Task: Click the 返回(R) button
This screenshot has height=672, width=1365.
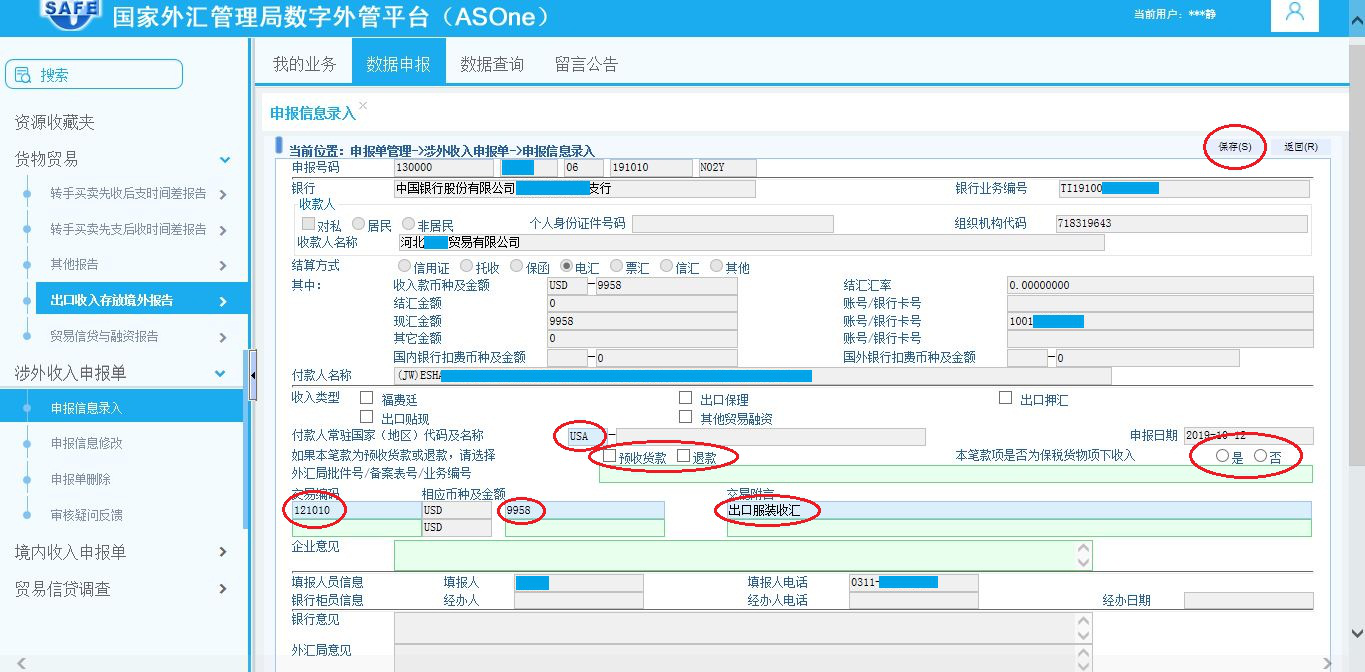Action: 1301,147
